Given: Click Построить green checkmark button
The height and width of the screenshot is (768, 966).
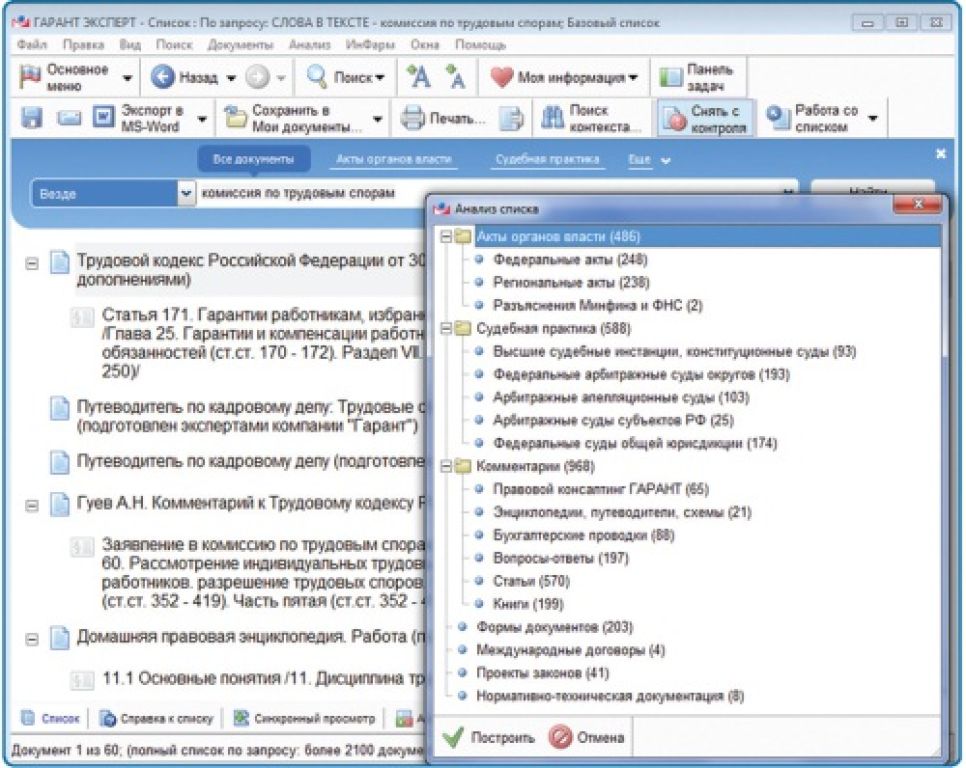Looking at the screenshot, I should pos(490,737).
